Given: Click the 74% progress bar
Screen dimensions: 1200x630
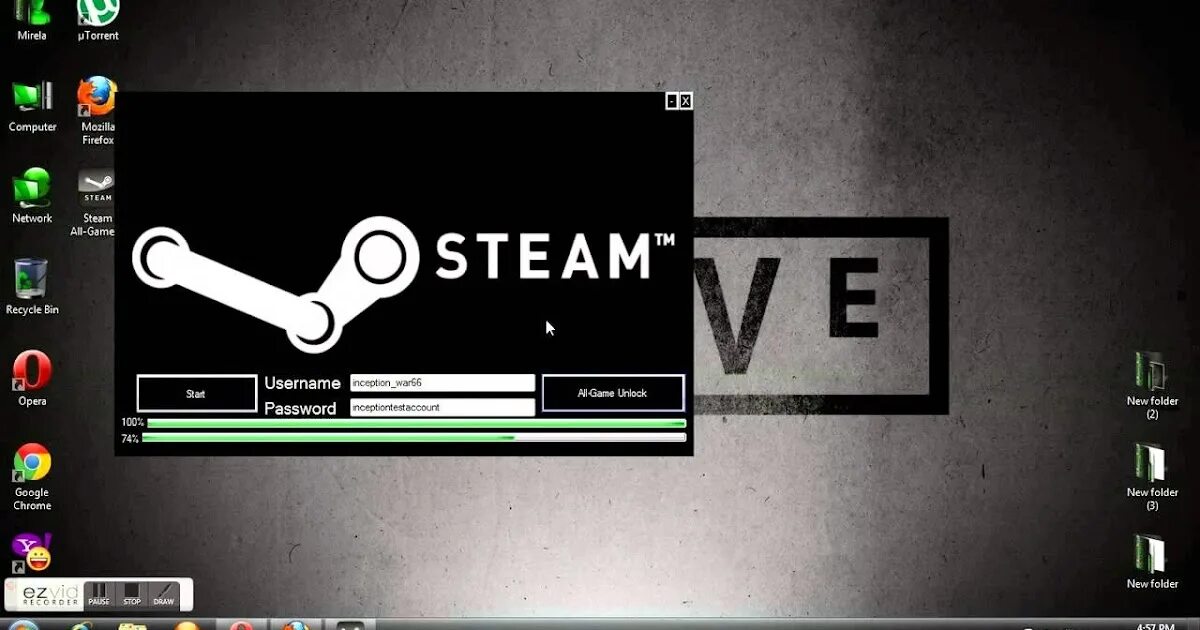Looking at the screenshot, I should coord(414,438).
